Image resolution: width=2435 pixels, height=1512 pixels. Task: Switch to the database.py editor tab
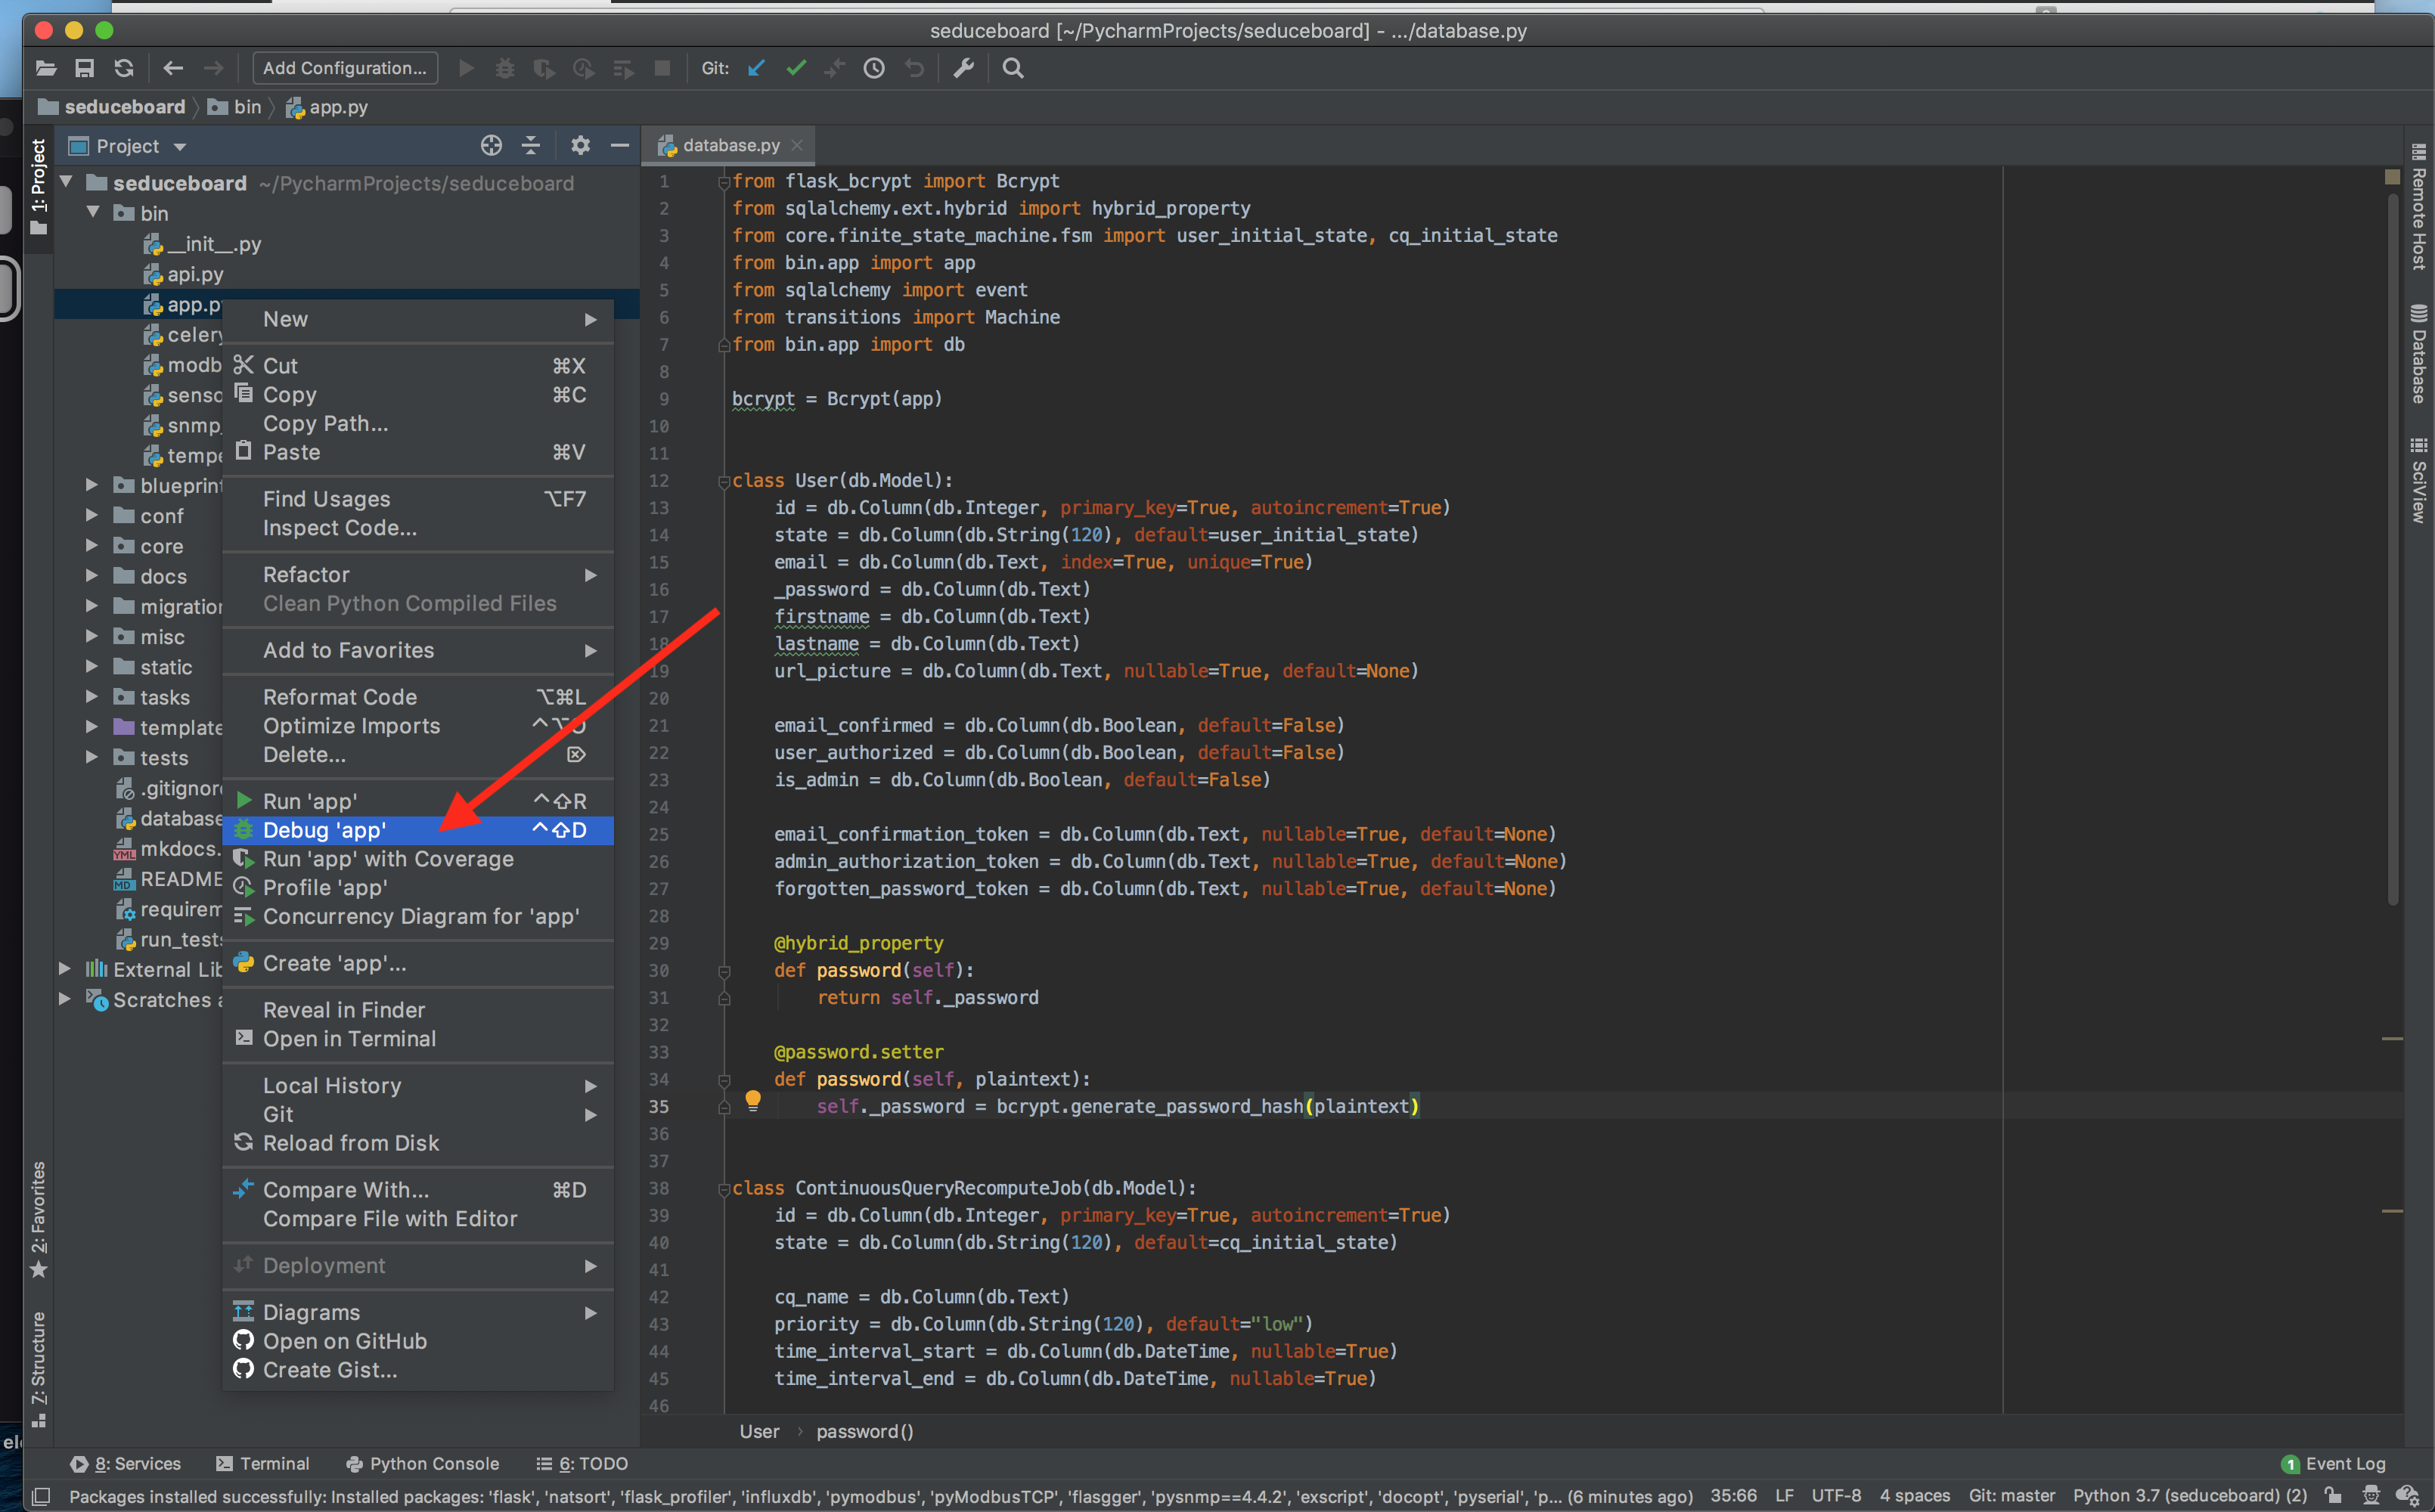click(730, 145)
